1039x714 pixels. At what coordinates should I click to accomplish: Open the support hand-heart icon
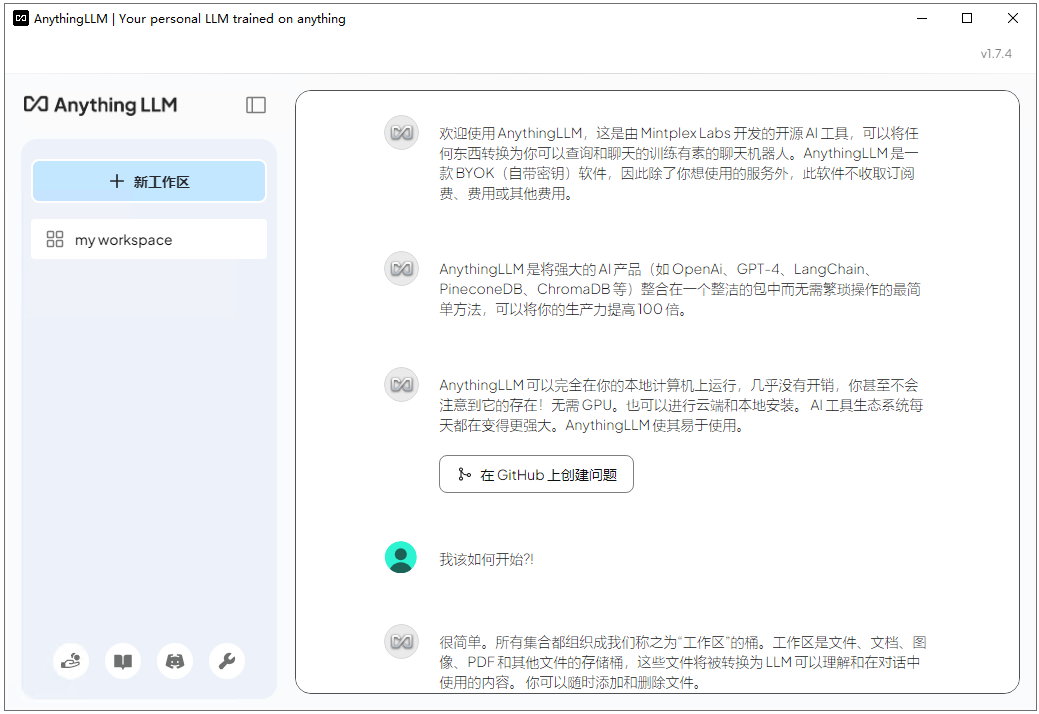pyautogui.click(x=71, y=660)
